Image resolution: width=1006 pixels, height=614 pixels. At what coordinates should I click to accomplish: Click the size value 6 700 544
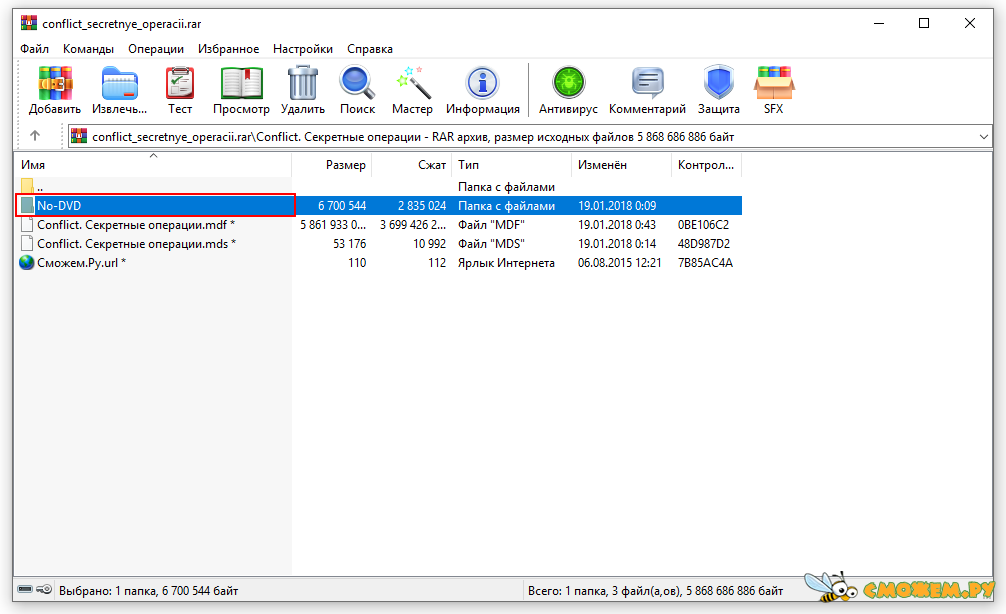[342, 206]
